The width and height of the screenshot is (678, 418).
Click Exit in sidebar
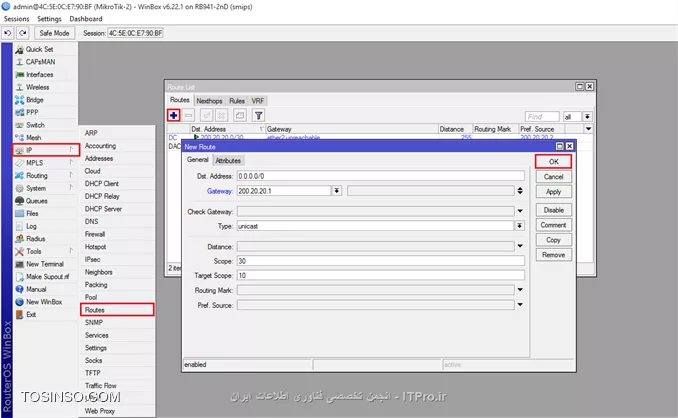45,314
